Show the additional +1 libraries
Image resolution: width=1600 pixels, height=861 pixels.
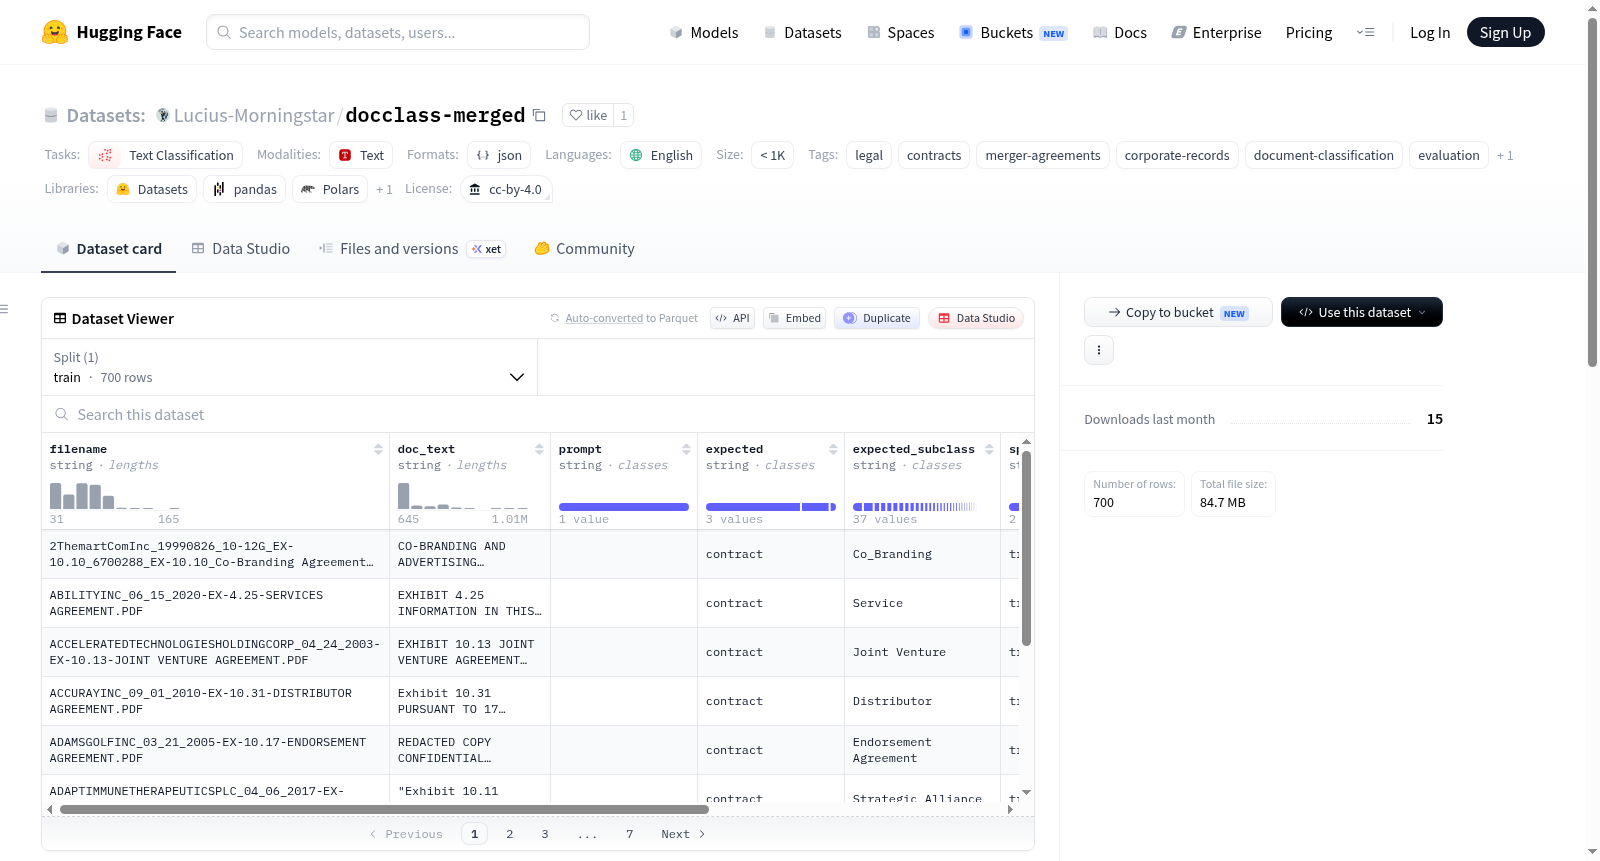(384, 189)
